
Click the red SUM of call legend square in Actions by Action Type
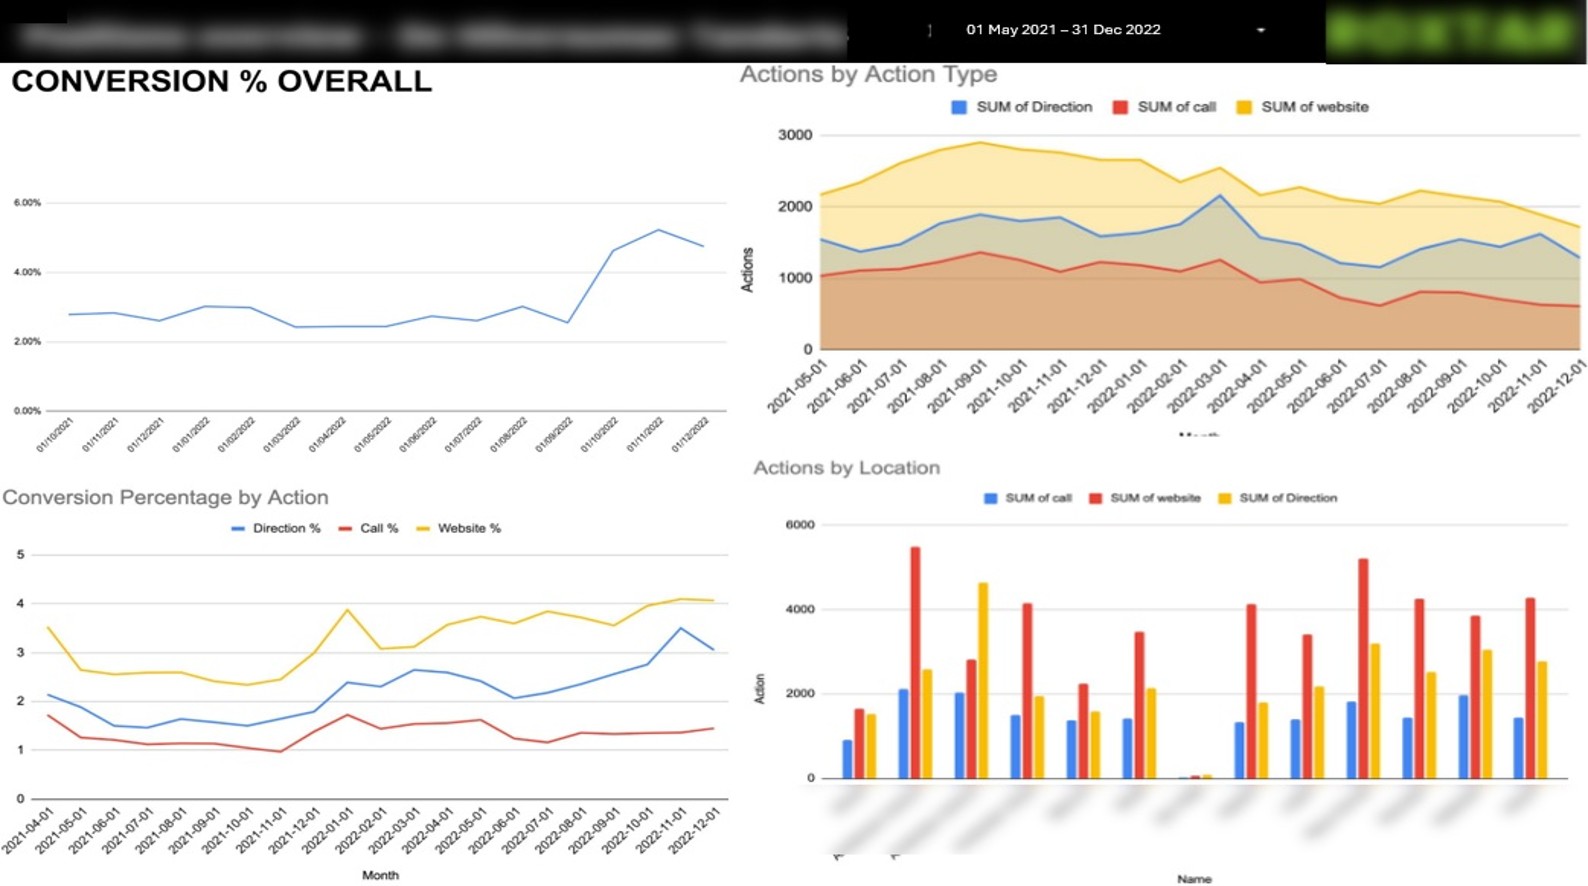pyautogui.click(x=1120, y=107)
